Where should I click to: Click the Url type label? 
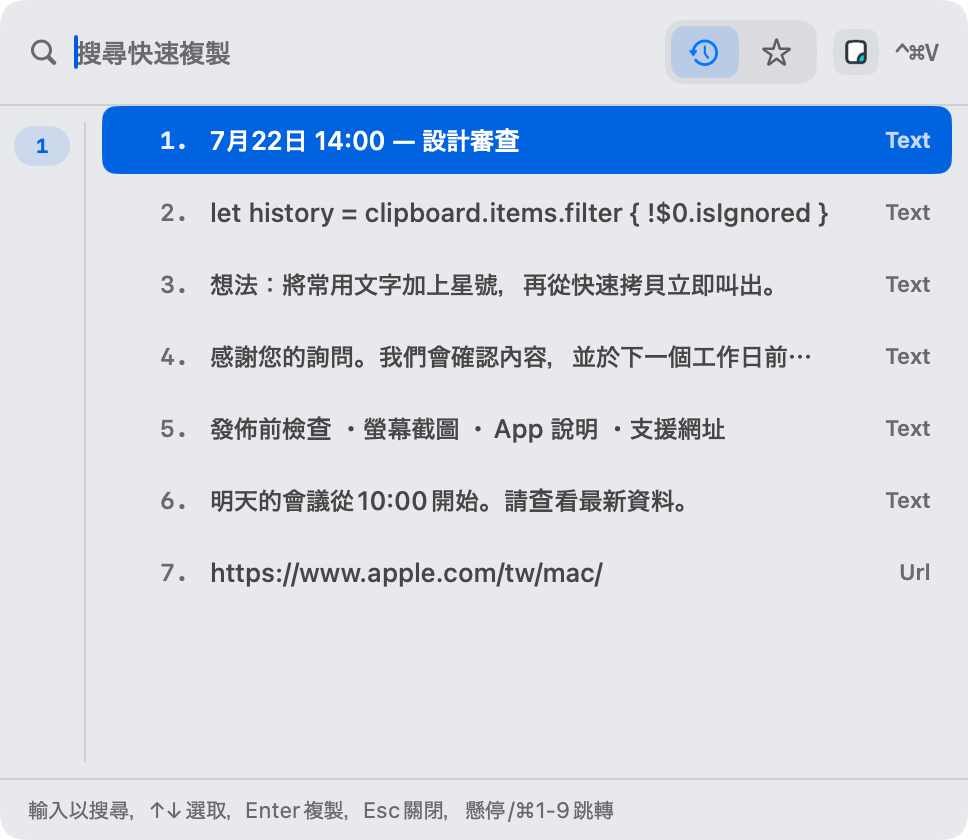pyautogui.click(x=914, y=573)
